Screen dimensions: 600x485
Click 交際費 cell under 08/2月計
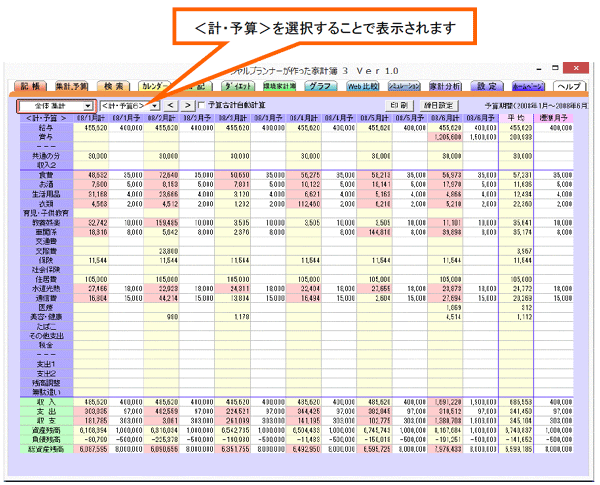pos(161,251)
